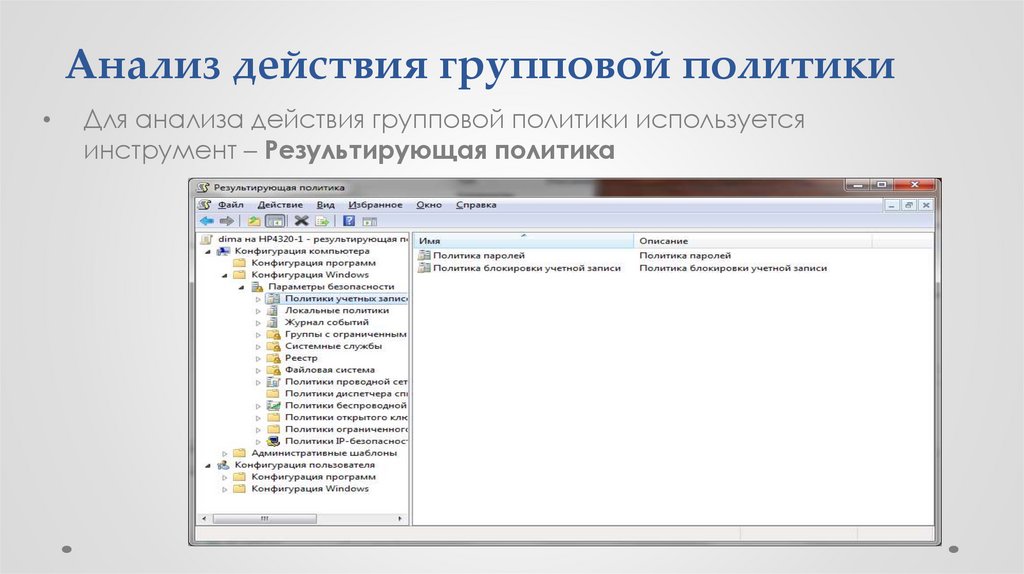Click the Up one level folder icon
Viewport: 1024px width, 574px height.
point(254,221)
